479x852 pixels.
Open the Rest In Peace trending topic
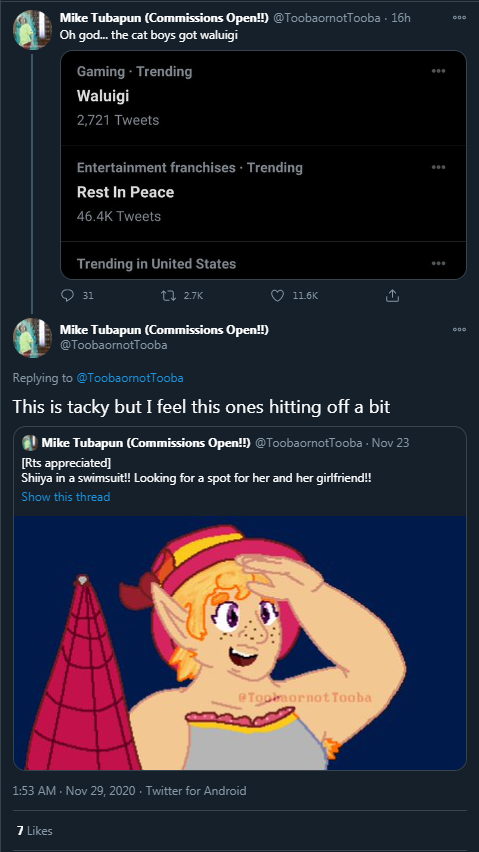263,193
